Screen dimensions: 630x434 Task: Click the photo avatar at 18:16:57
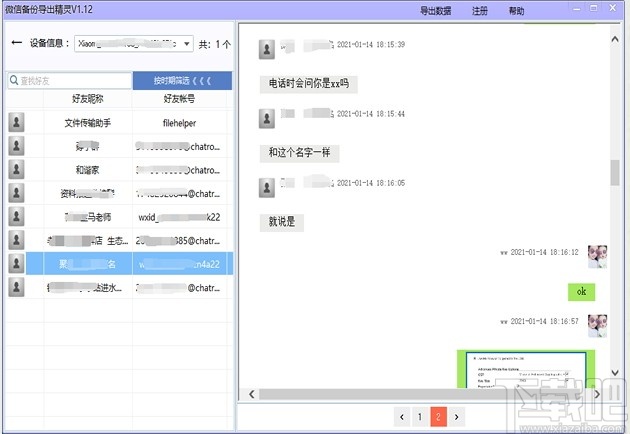(x=597, y=326)
